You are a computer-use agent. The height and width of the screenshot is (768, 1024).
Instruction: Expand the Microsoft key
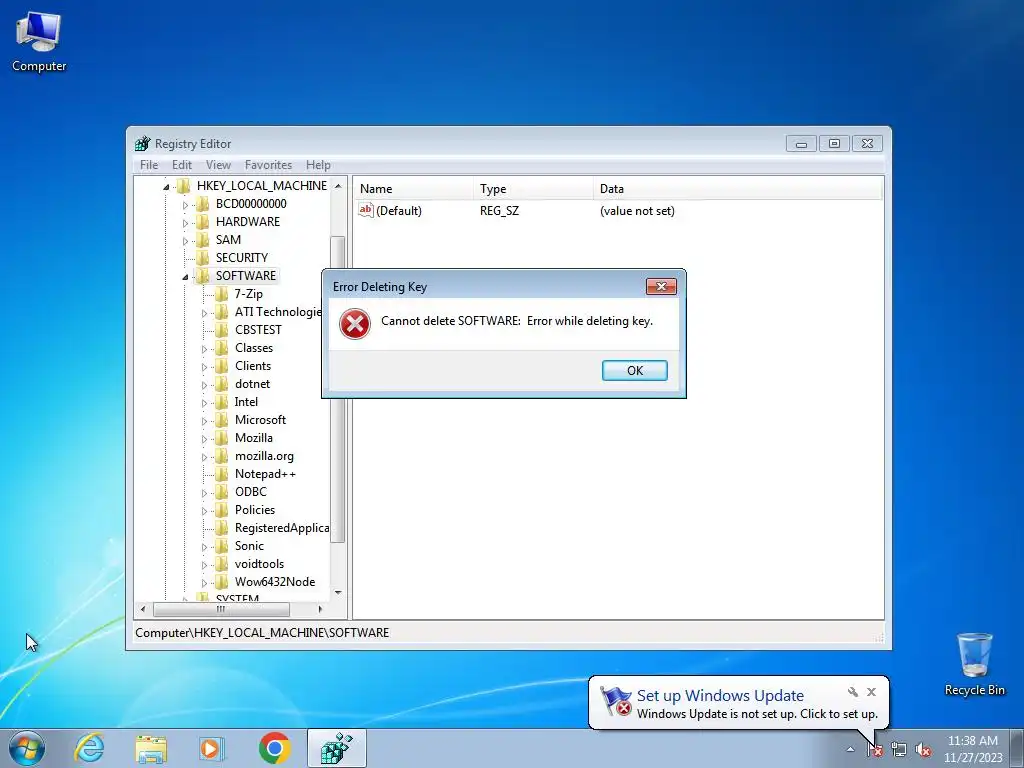(x=204, y=421)
